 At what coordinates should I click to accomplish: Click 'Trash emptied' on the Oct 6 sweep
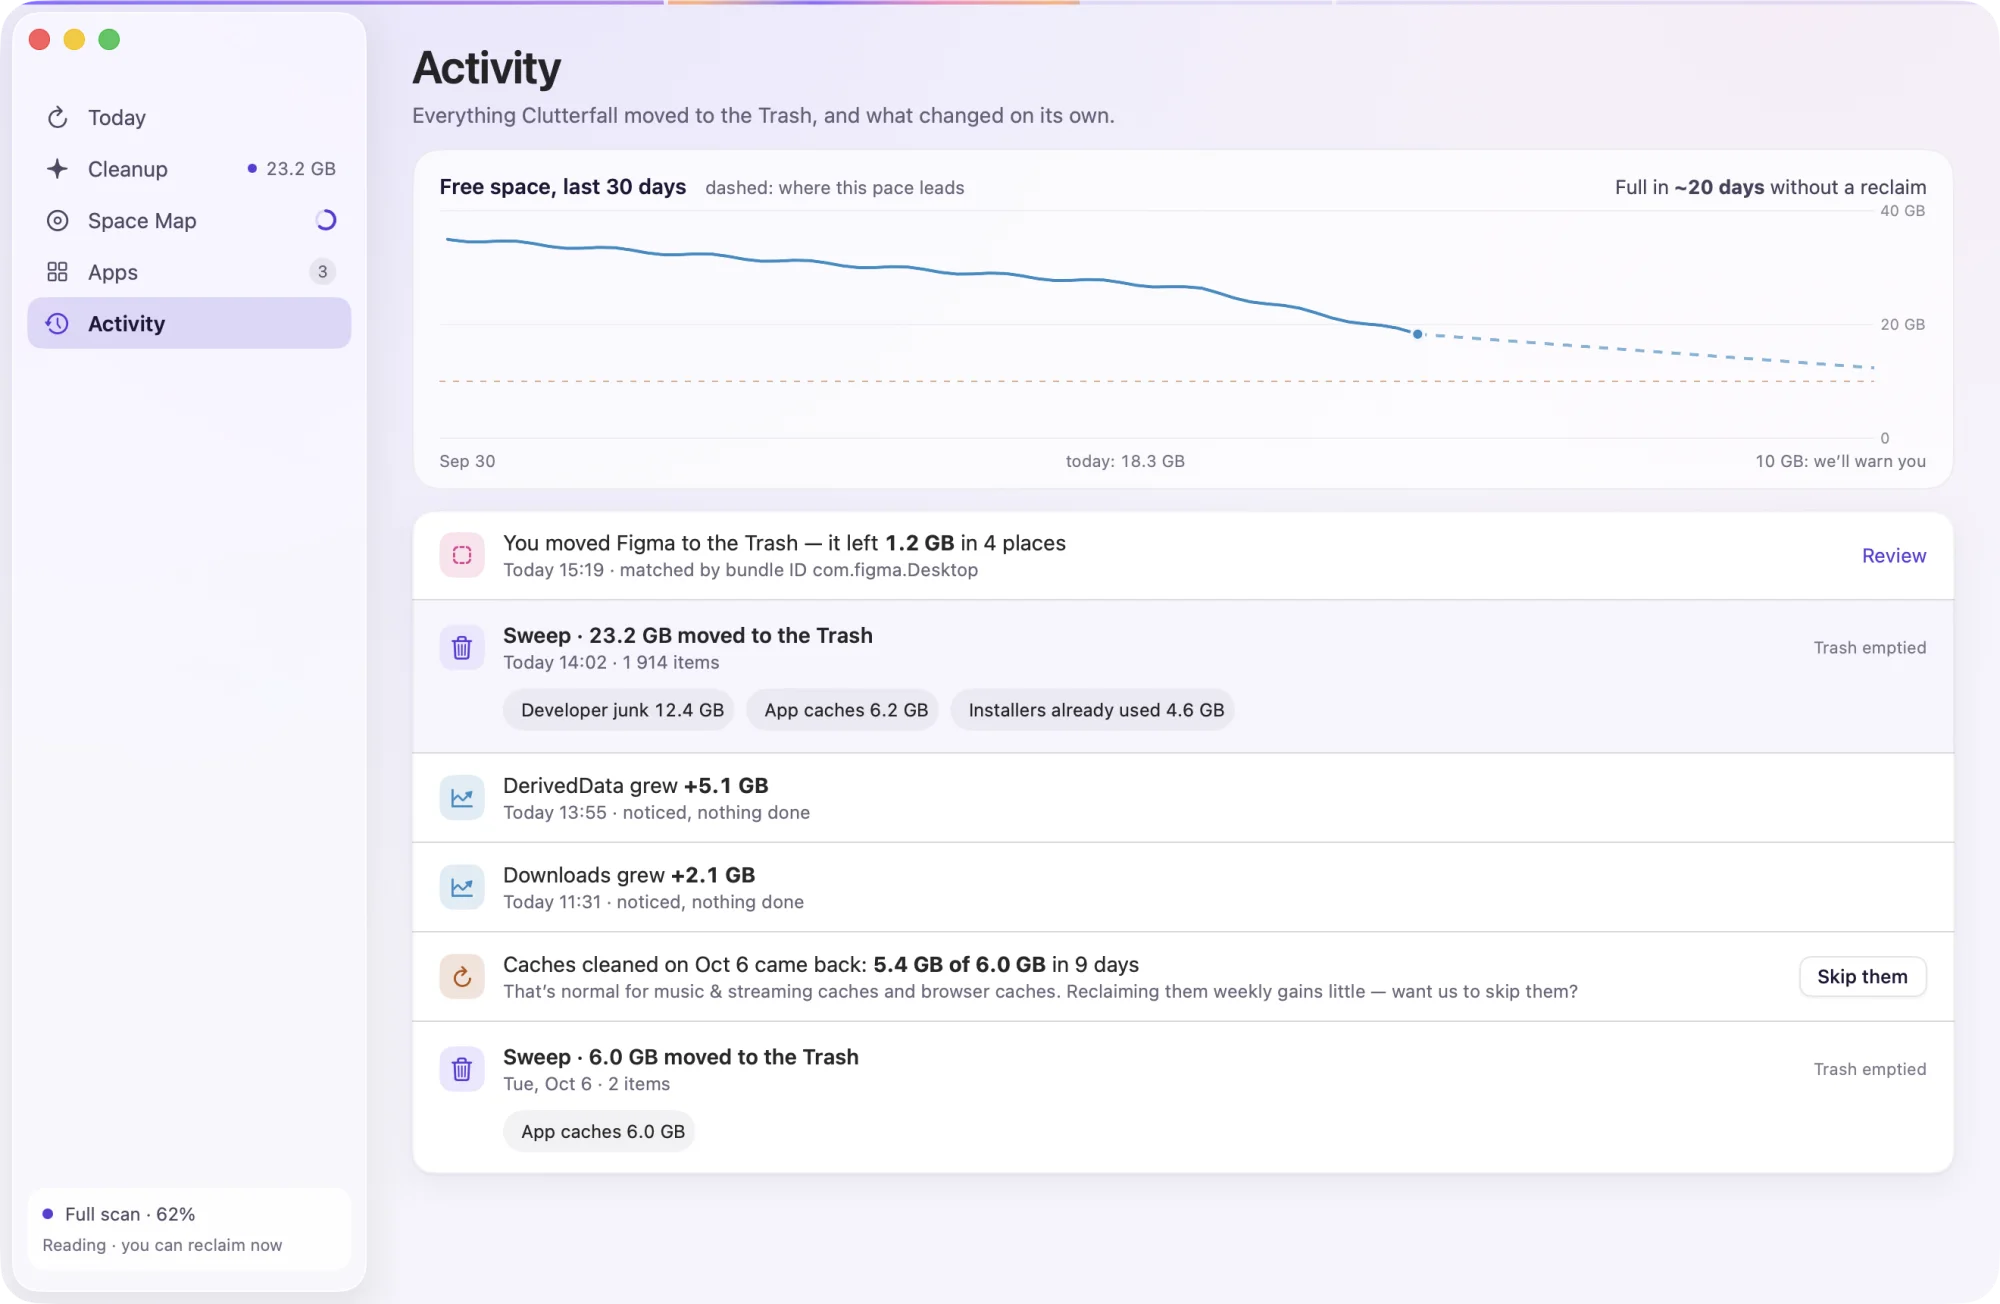click(1870, 1069)
